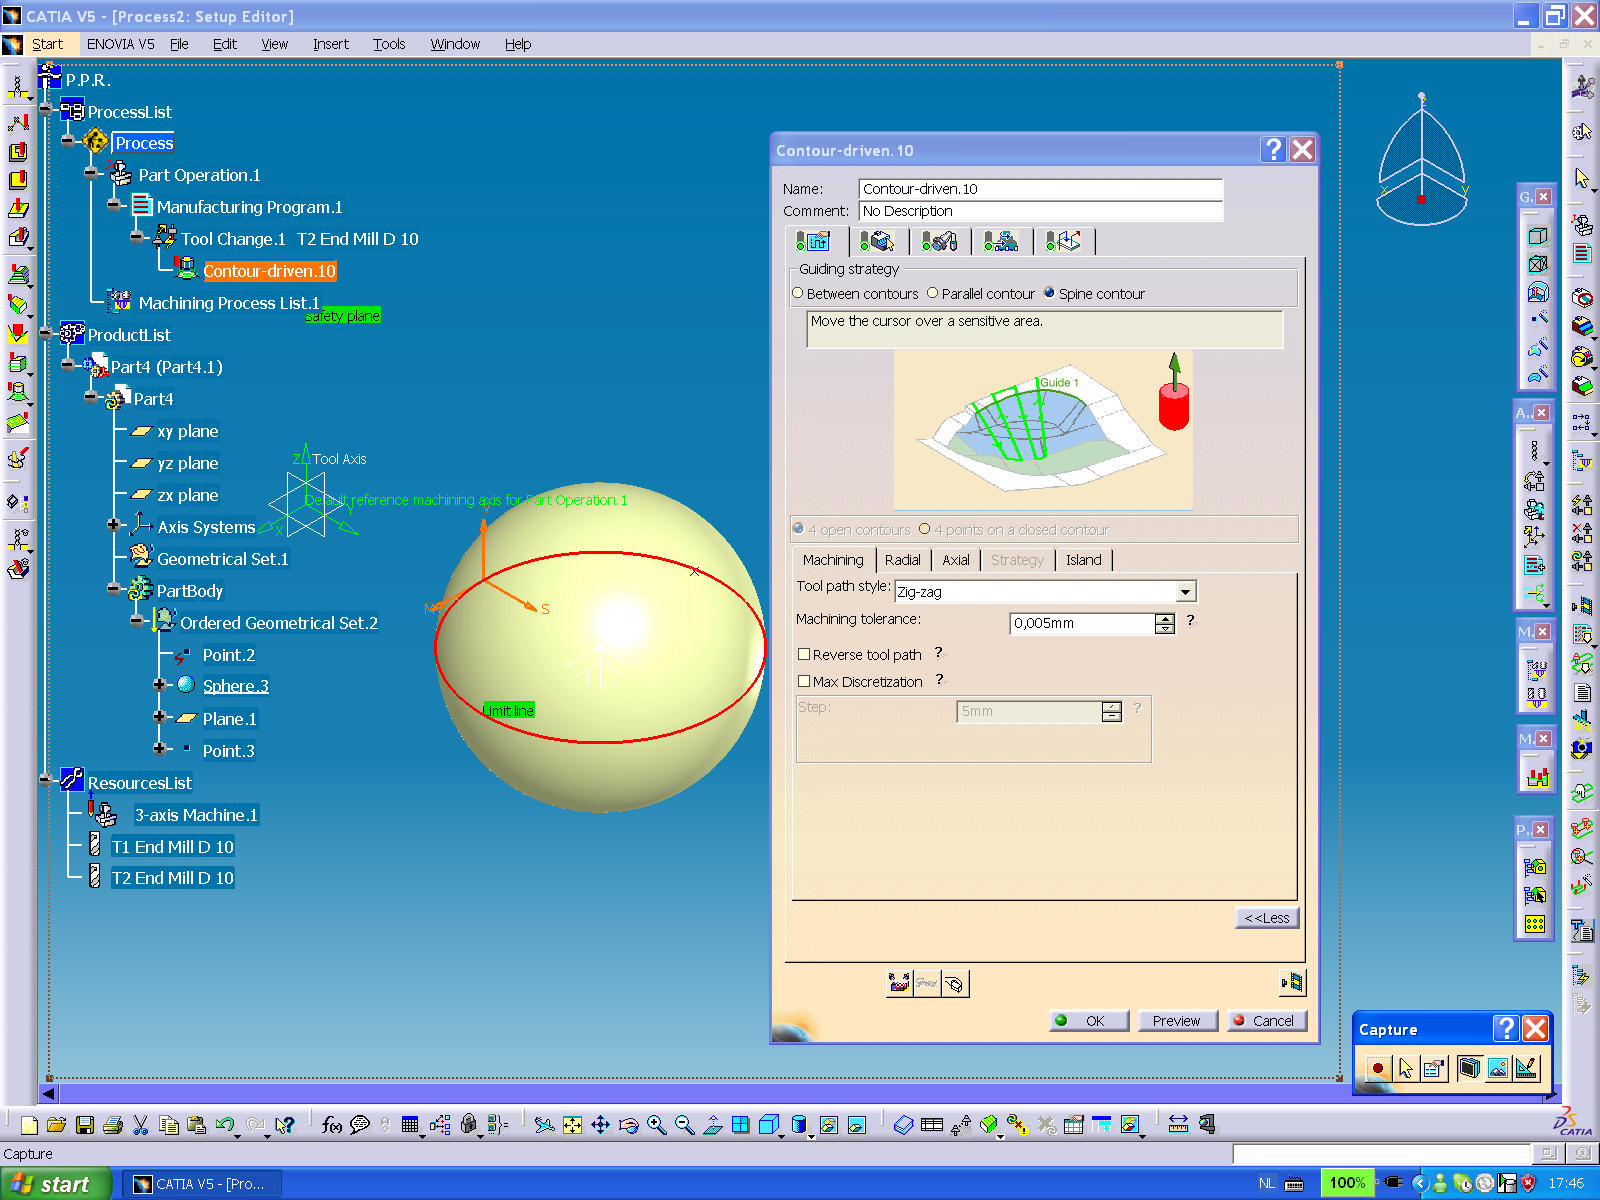This screenshot has width=1600, height=1200.
Task: Click the Print icon in bottom toolbar
Action: pos(113,1125)
